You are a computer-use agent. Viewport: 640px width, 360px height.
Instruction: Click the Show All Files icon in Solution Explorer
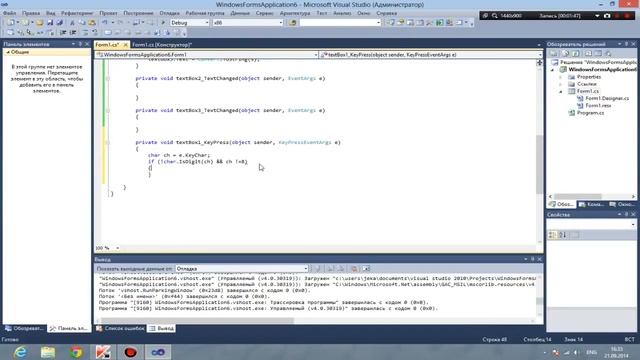(565, 53)
